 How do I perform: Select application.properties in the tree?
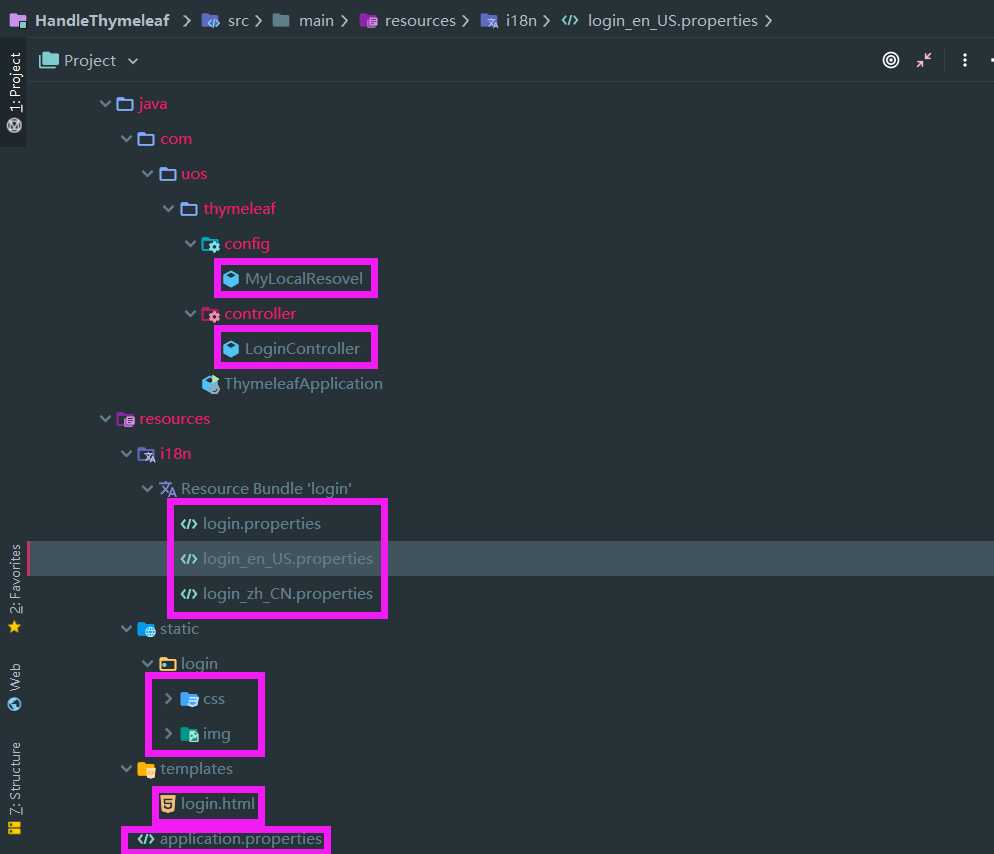(x=241, y=839)
